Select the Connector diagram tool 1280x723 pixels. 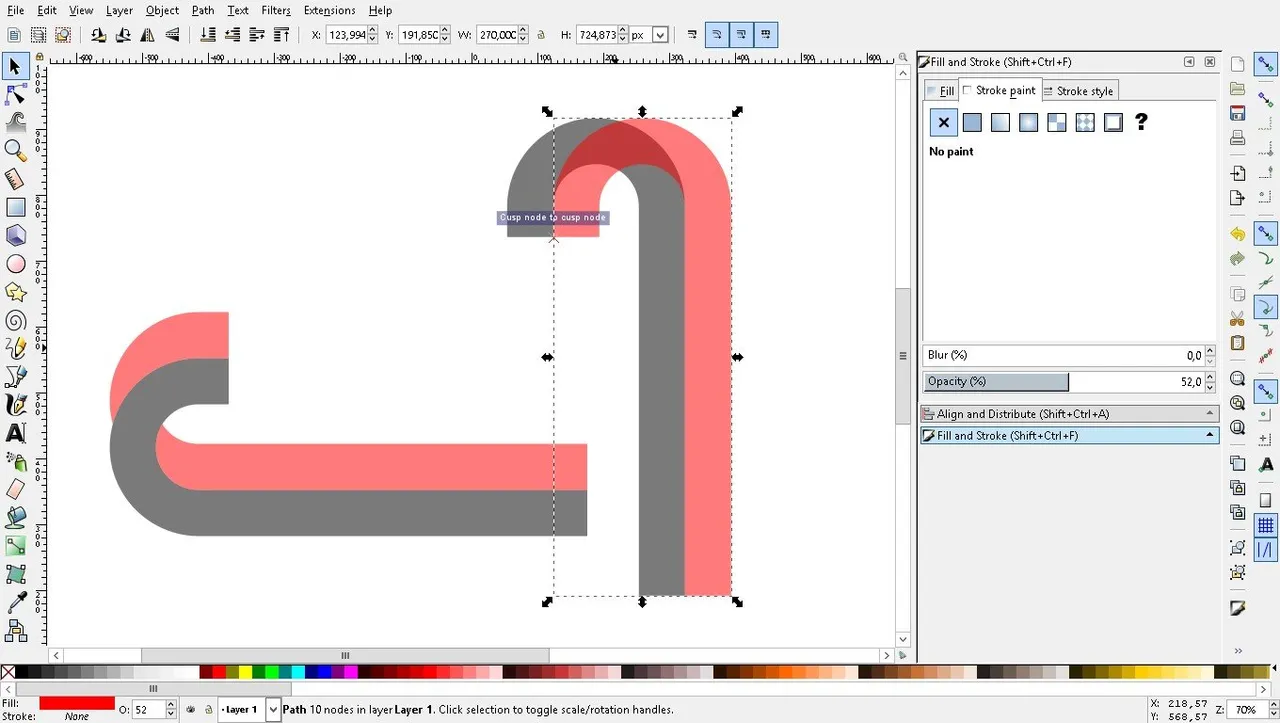[15, 631]
